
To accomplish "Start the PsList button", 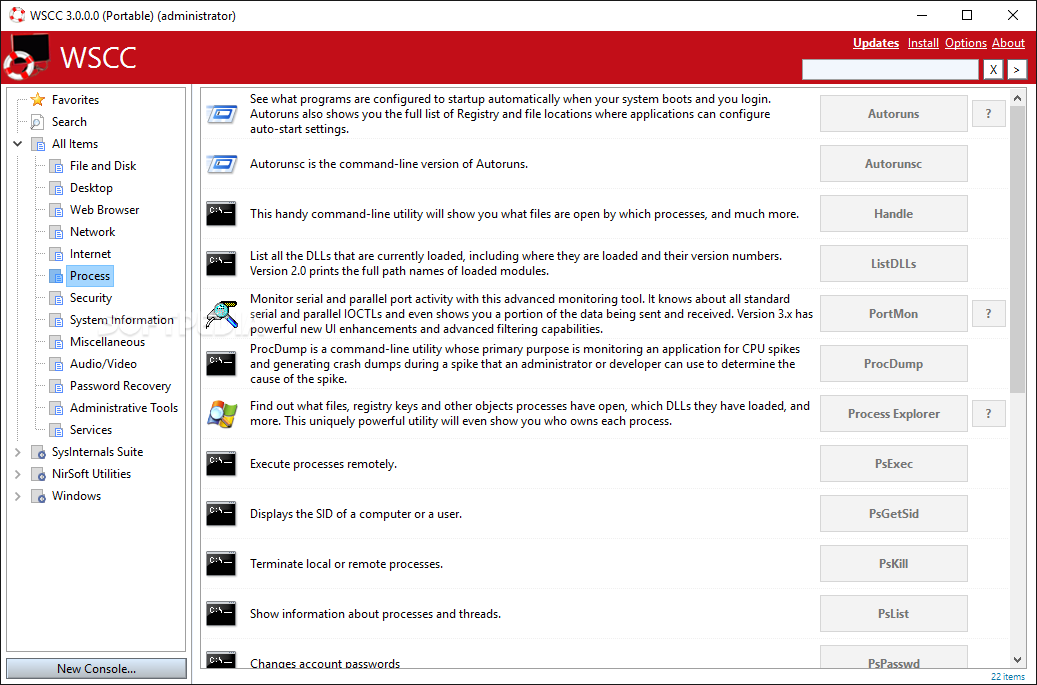I will 893,614.
